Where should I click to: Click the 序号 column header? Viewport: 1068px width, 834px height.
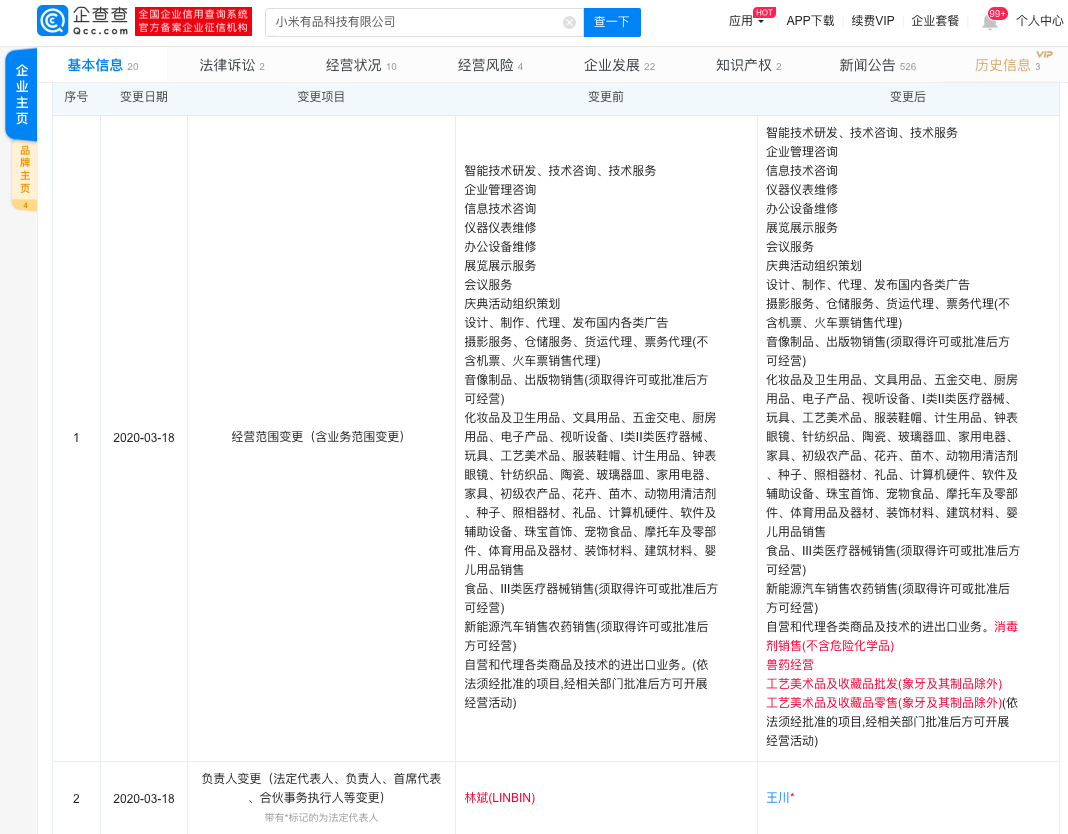(76, 97)
